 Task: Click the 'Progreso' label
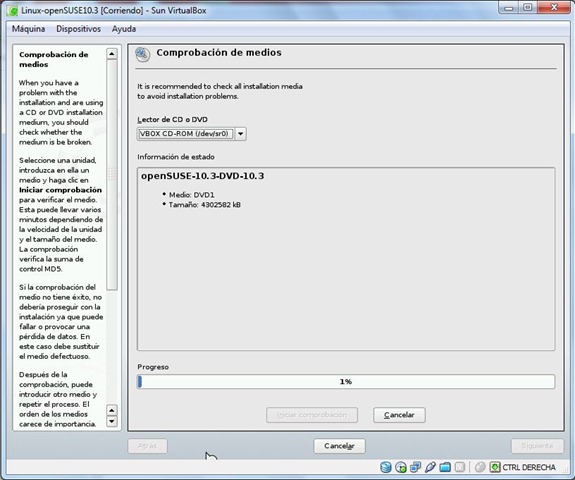pos(153,367)
